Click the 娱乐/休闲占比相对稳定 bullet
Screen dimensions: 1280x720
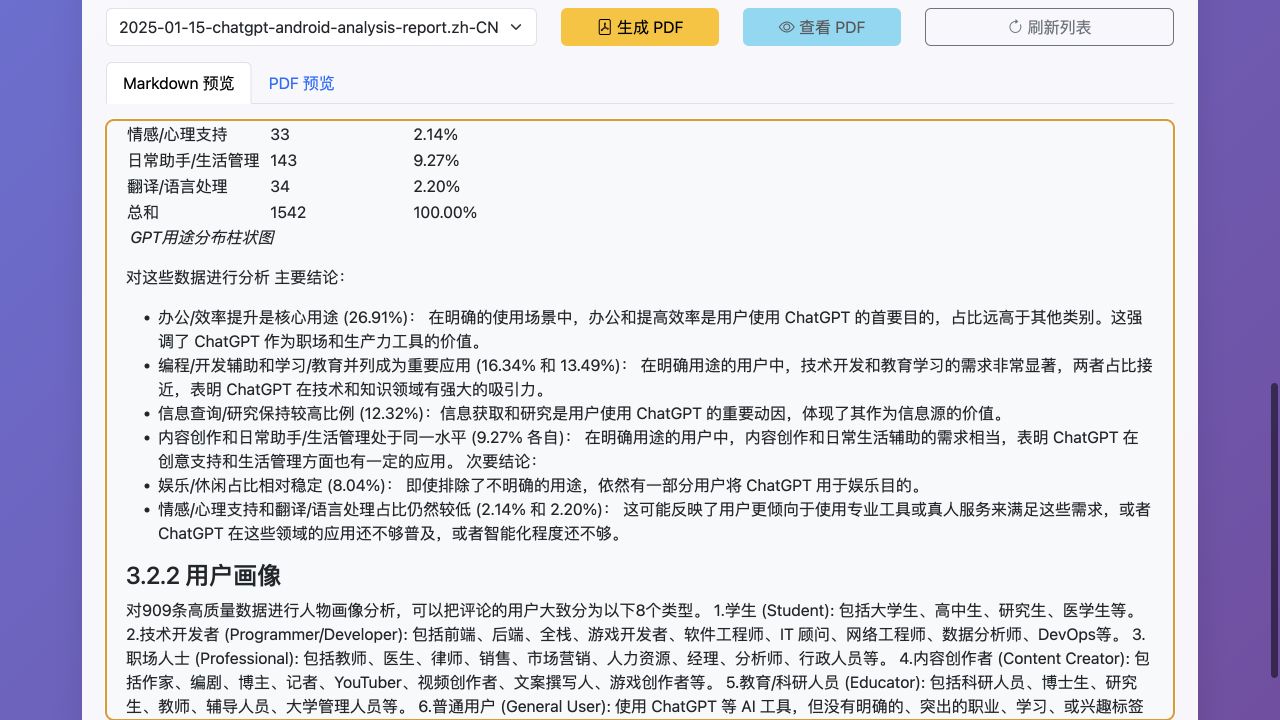(540, 485)
